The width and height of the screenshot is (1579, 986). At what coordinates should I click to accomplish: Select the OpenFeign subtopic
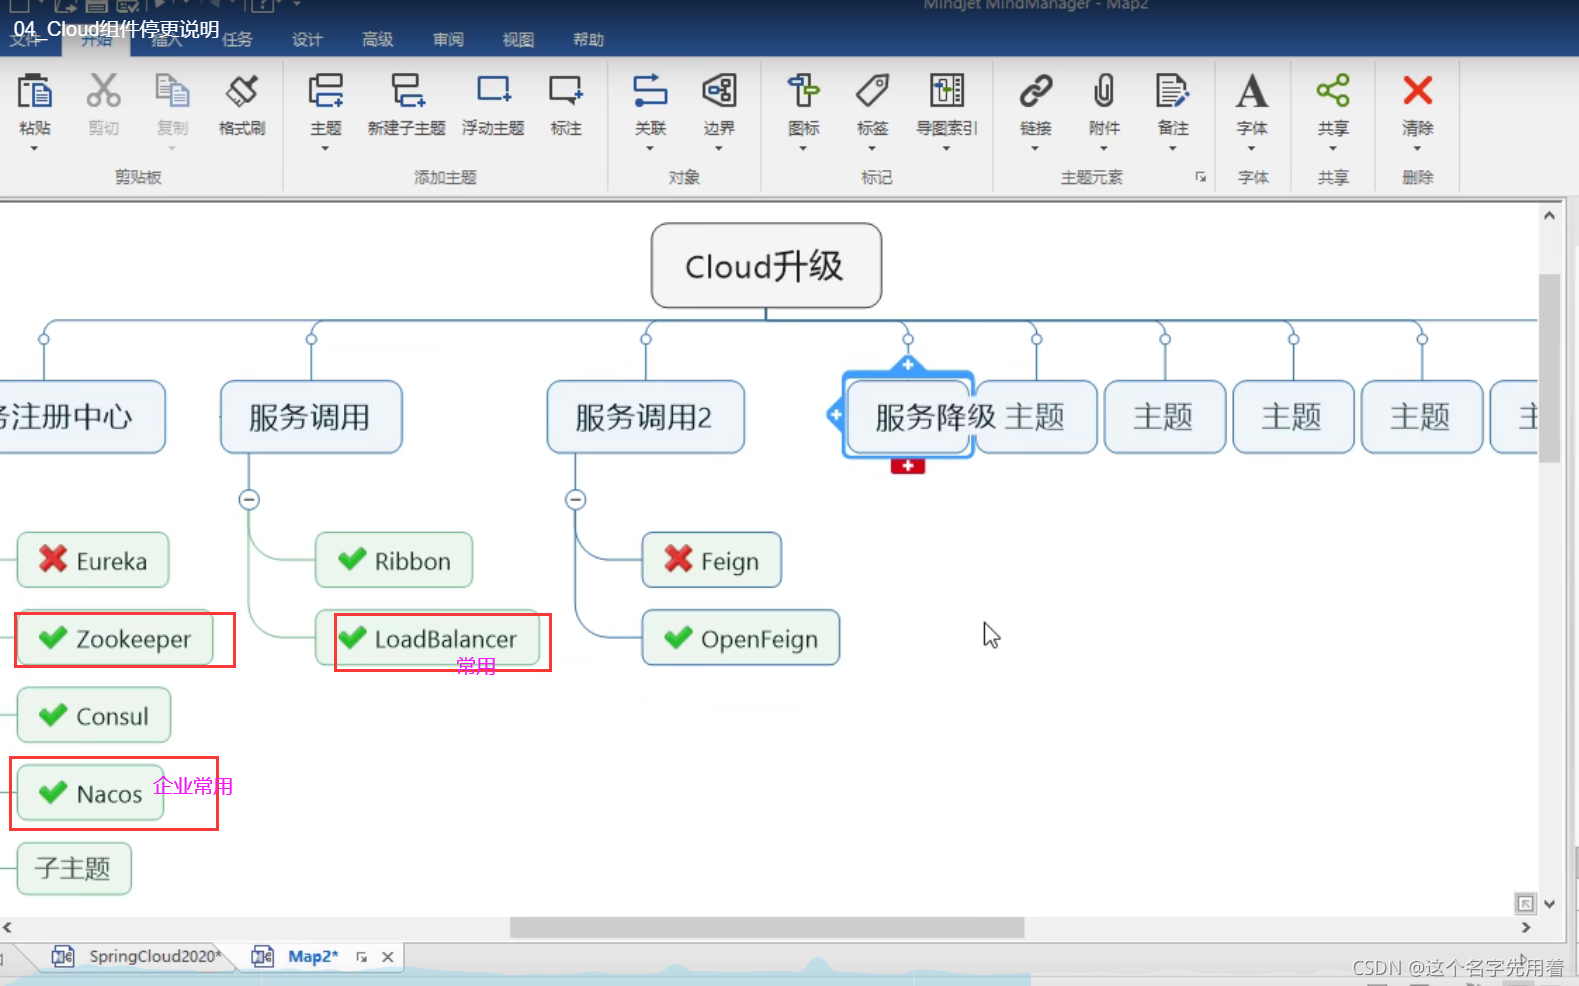click(x=740, y=638)
